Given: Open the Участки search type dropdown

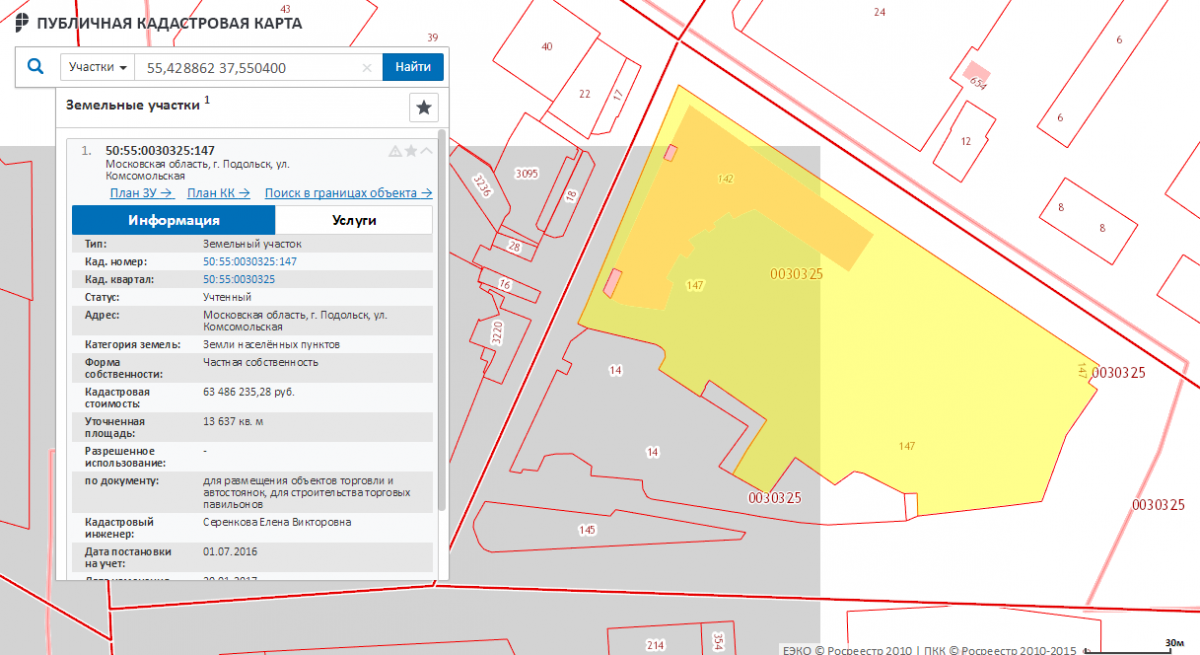Looking at the screenshot, I should click(98, 67).
